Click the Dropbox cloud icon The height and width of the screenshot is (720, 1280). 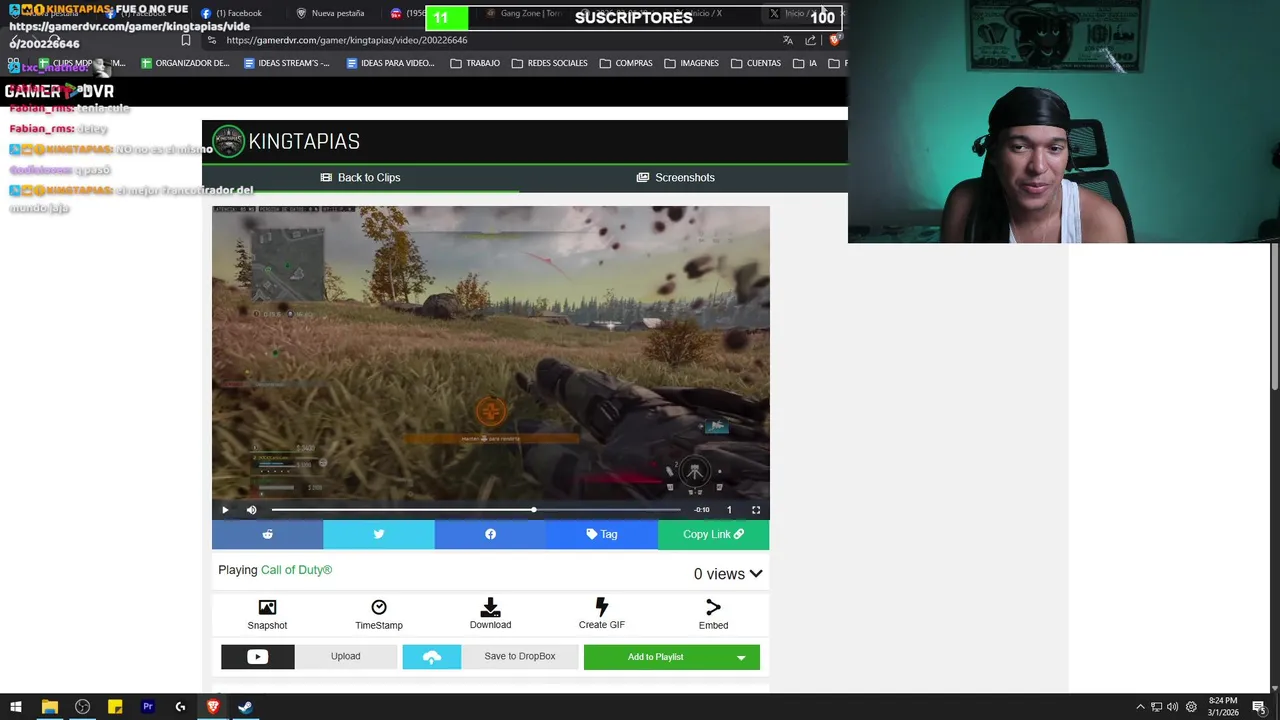[x=432, y=657]
